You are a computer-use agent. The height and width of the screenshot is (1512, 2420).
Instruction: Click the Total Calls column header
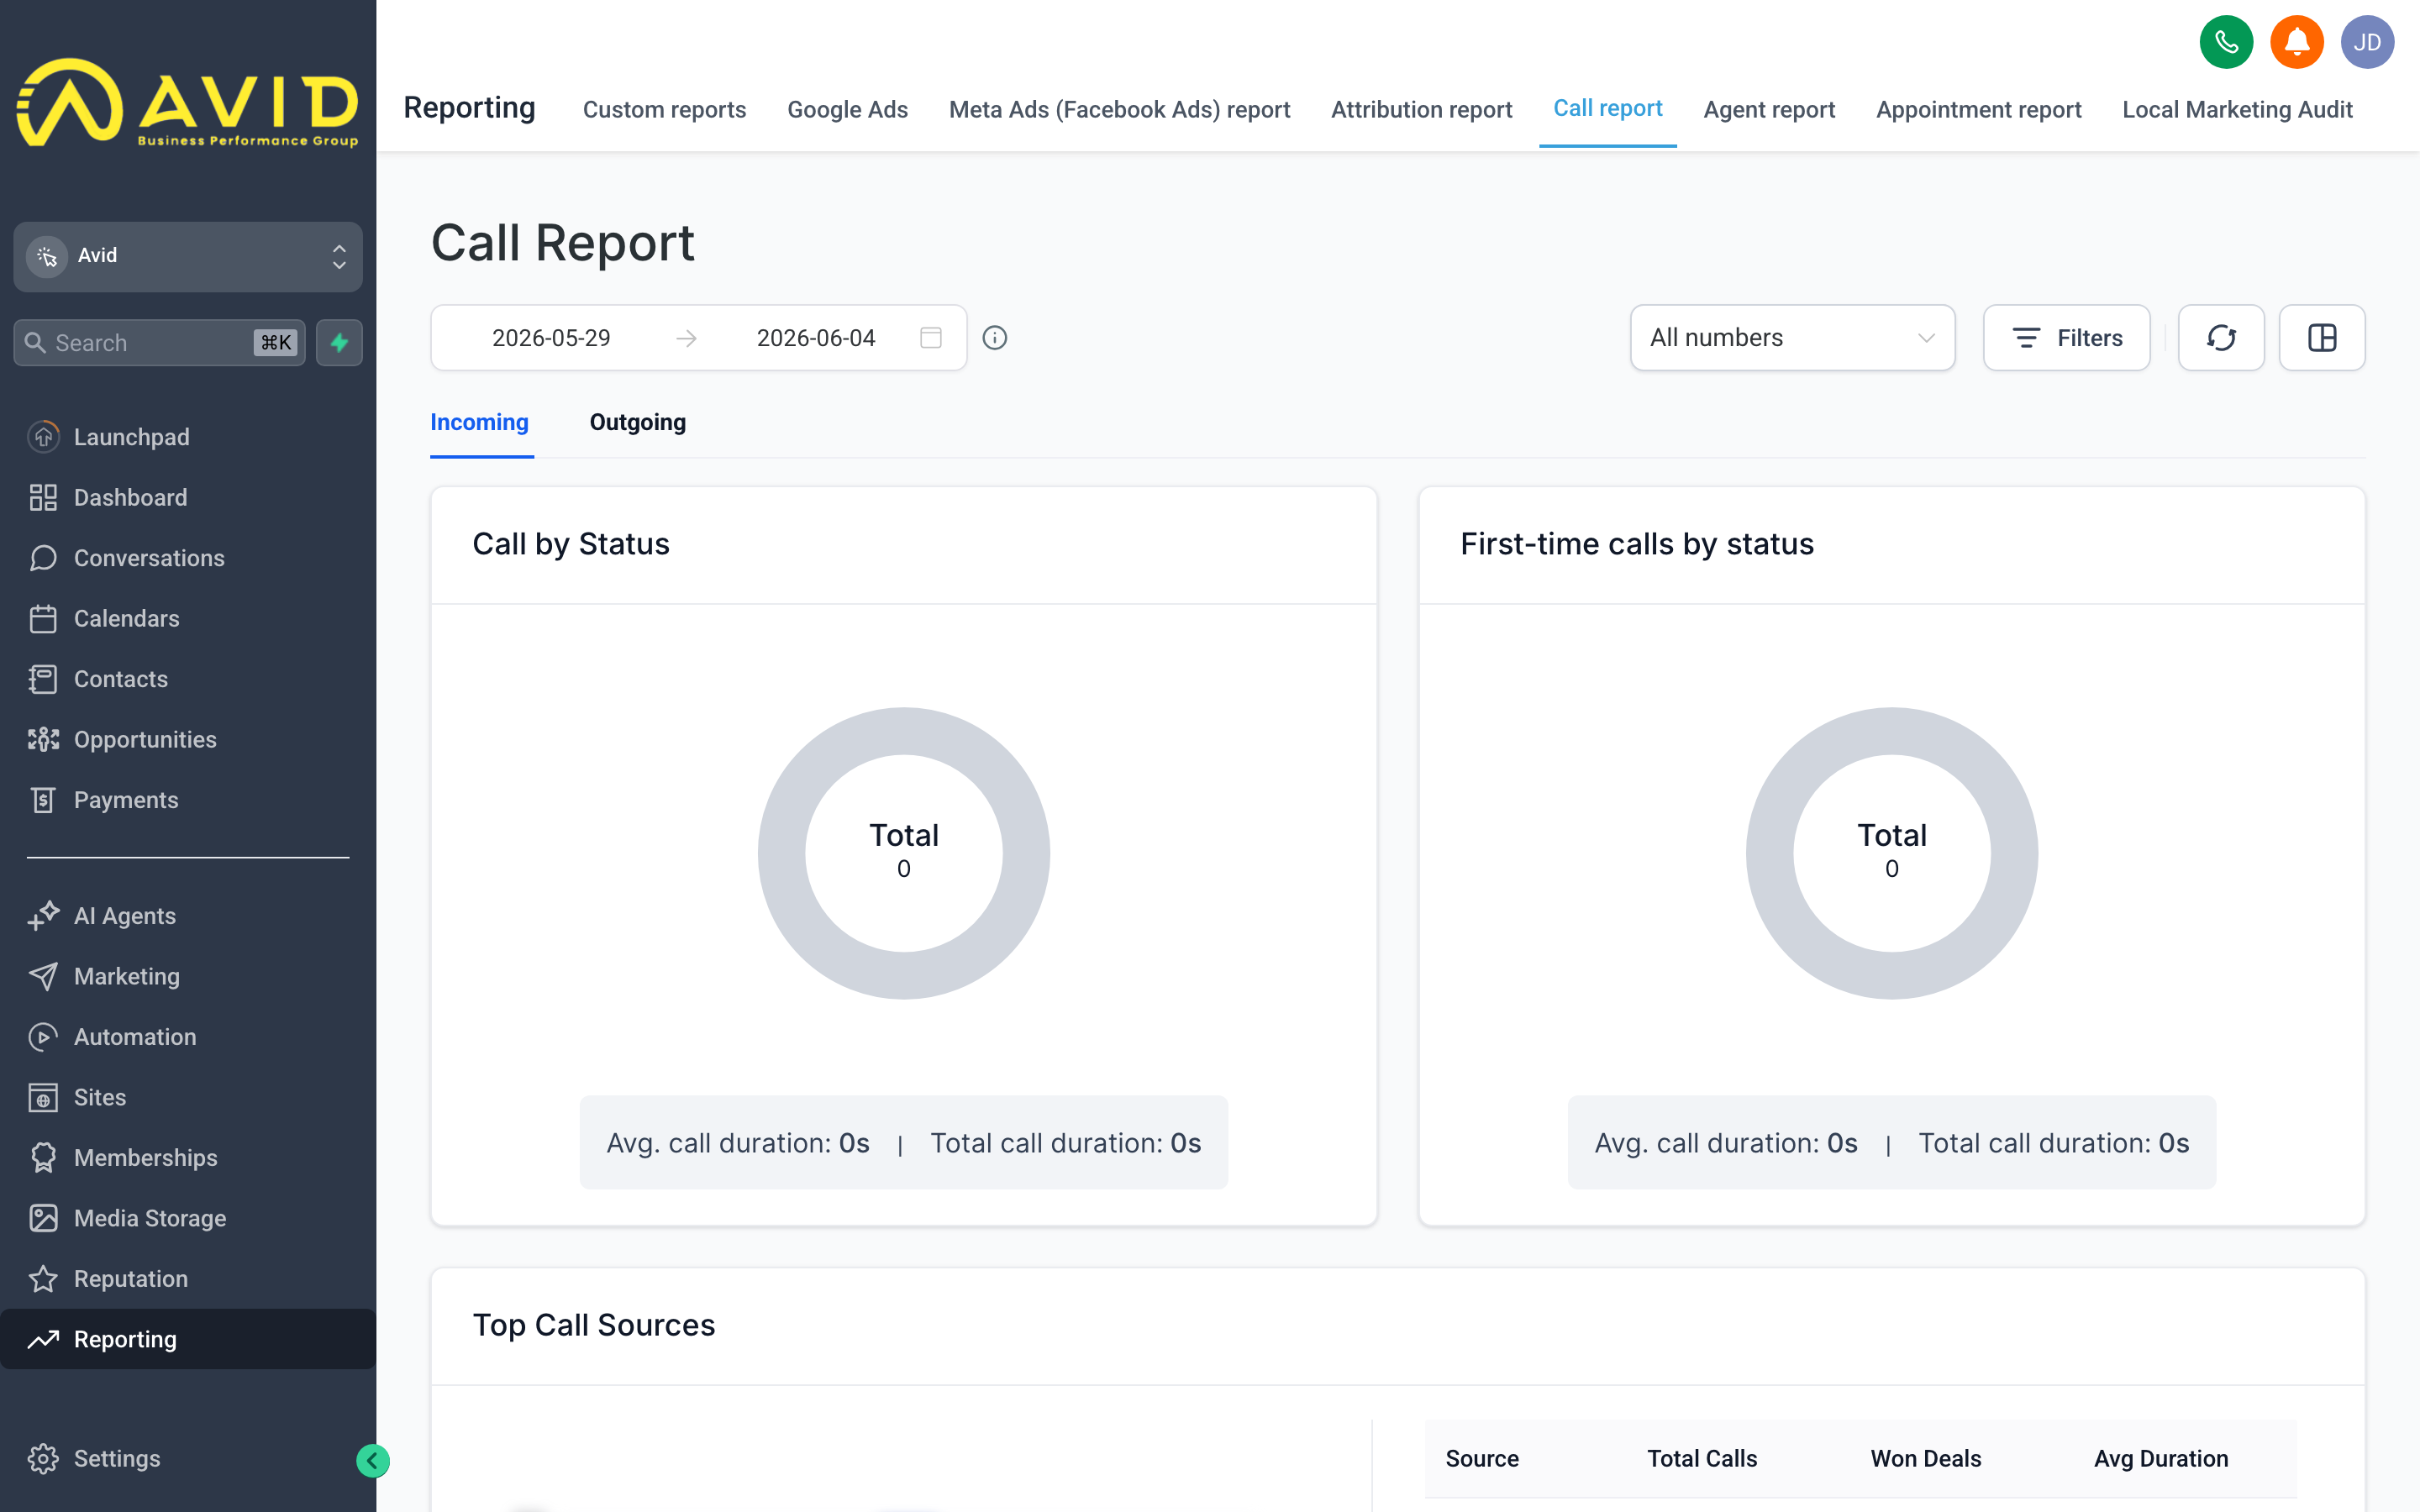click(x=1702, y=1459)
